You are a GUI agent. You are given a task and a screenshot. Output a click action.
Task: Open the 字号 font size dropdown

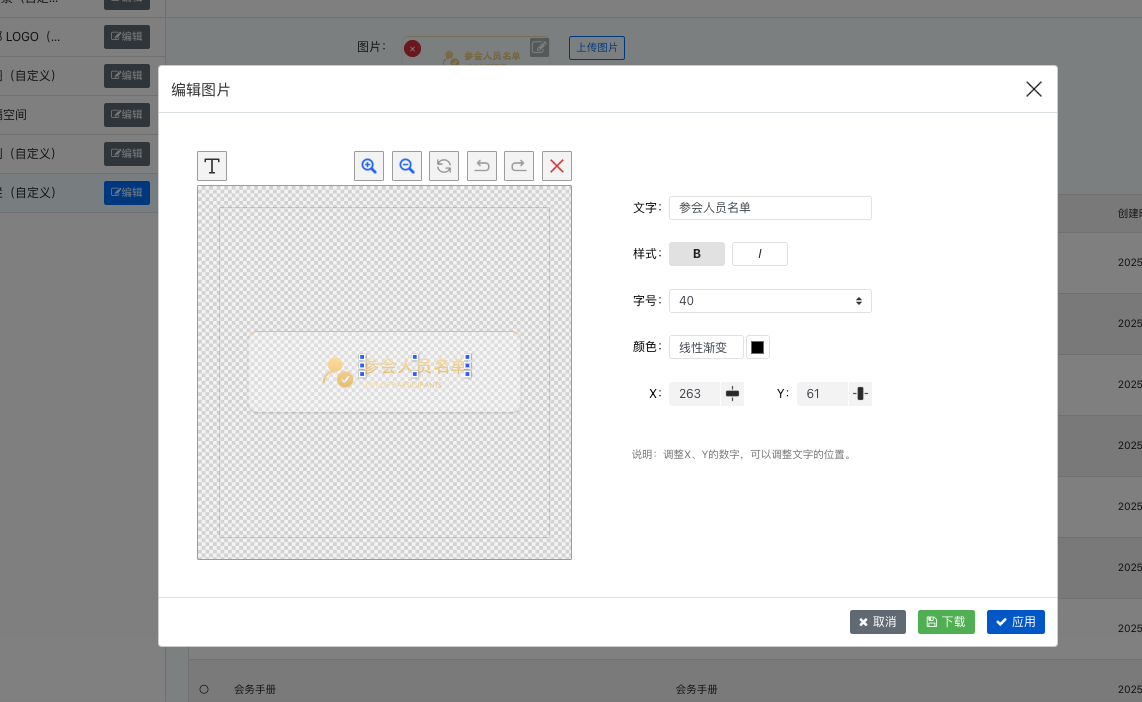point(770,301)
